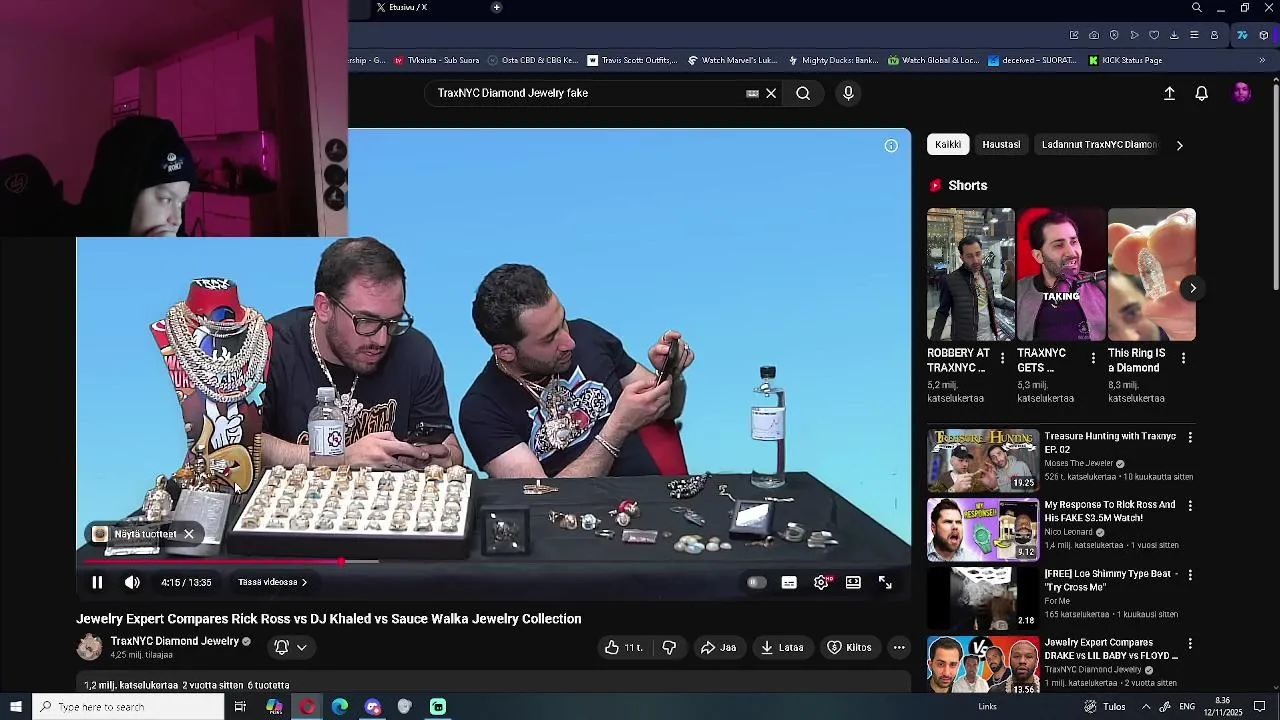The image size is (1280, 720).
Task: Toggle the autoplay switch in player
Action: (756, 582)
